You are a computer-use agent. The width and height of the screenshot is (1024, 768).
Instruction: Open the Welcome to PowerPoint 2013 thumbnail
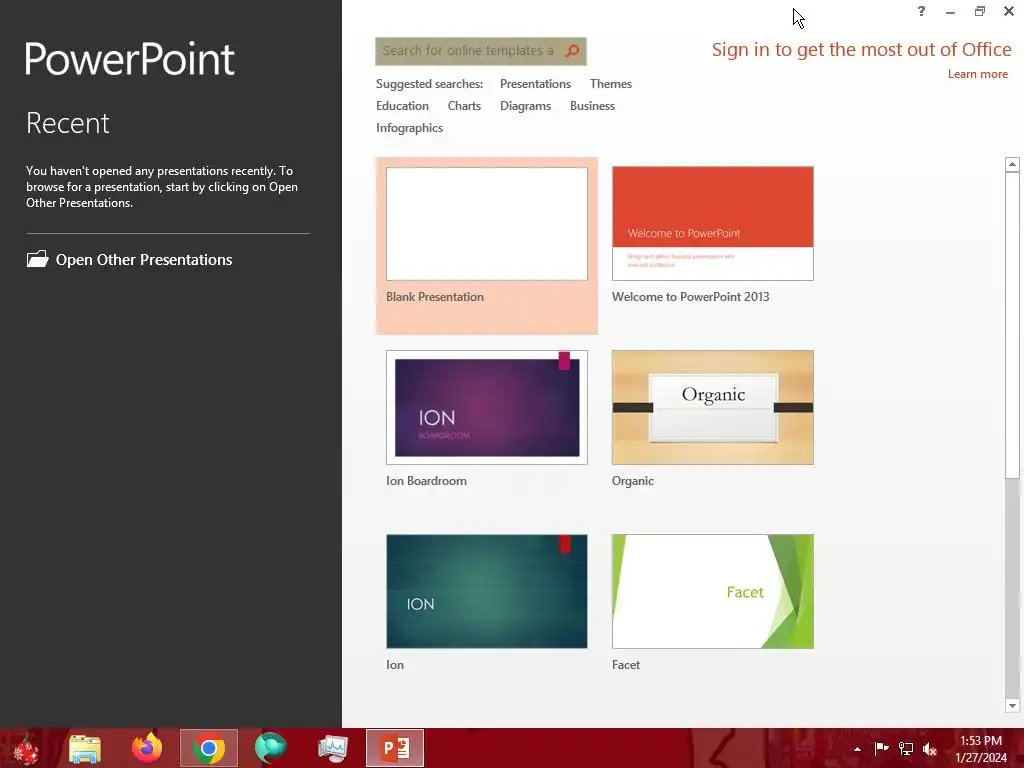[x=712, y=223]
